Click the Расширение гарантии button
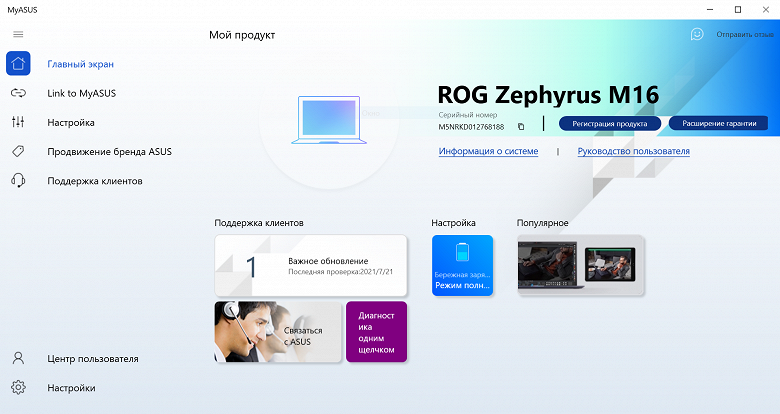Screen dimensions: 780x414 [719, 123]
